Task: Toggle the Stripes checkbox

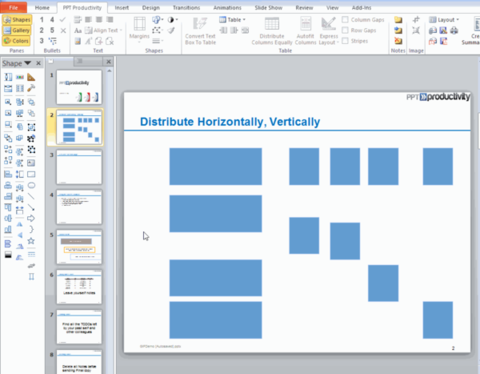Action: tap(345, 41)
